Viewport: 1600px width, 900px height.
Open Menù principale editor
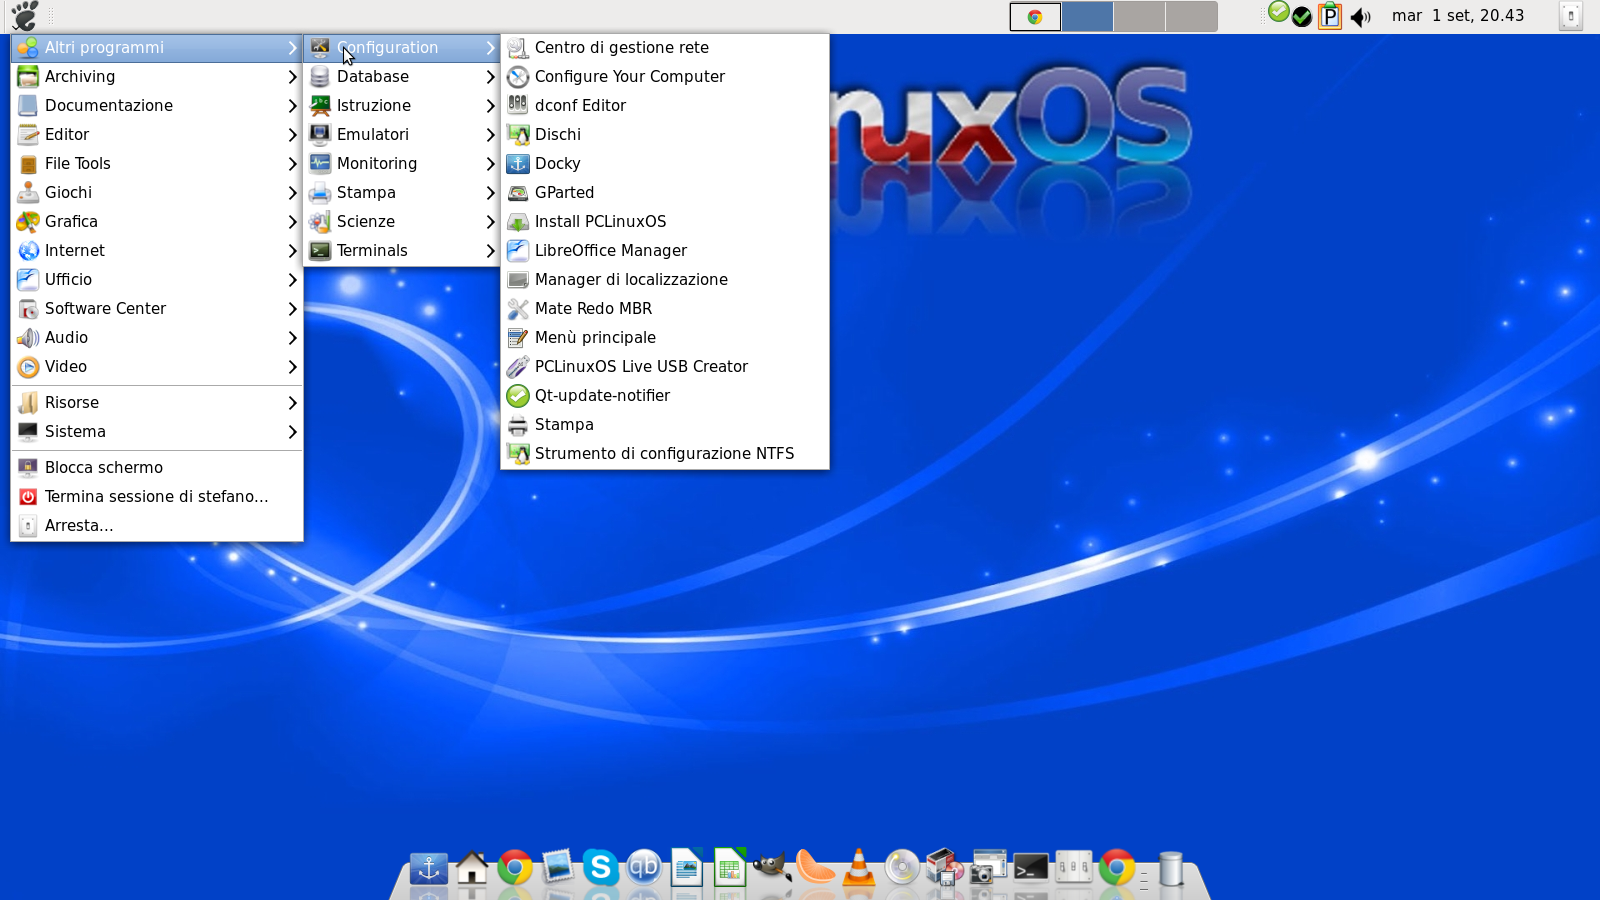pyautogui.click(x=665, y=338)
